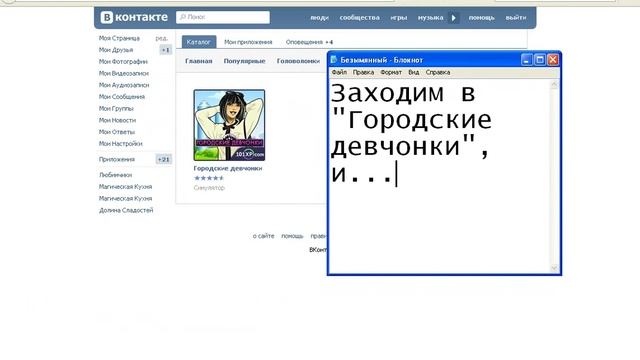Click the Notepad scrollbar down arrow
640x360 pixels.
554,268
